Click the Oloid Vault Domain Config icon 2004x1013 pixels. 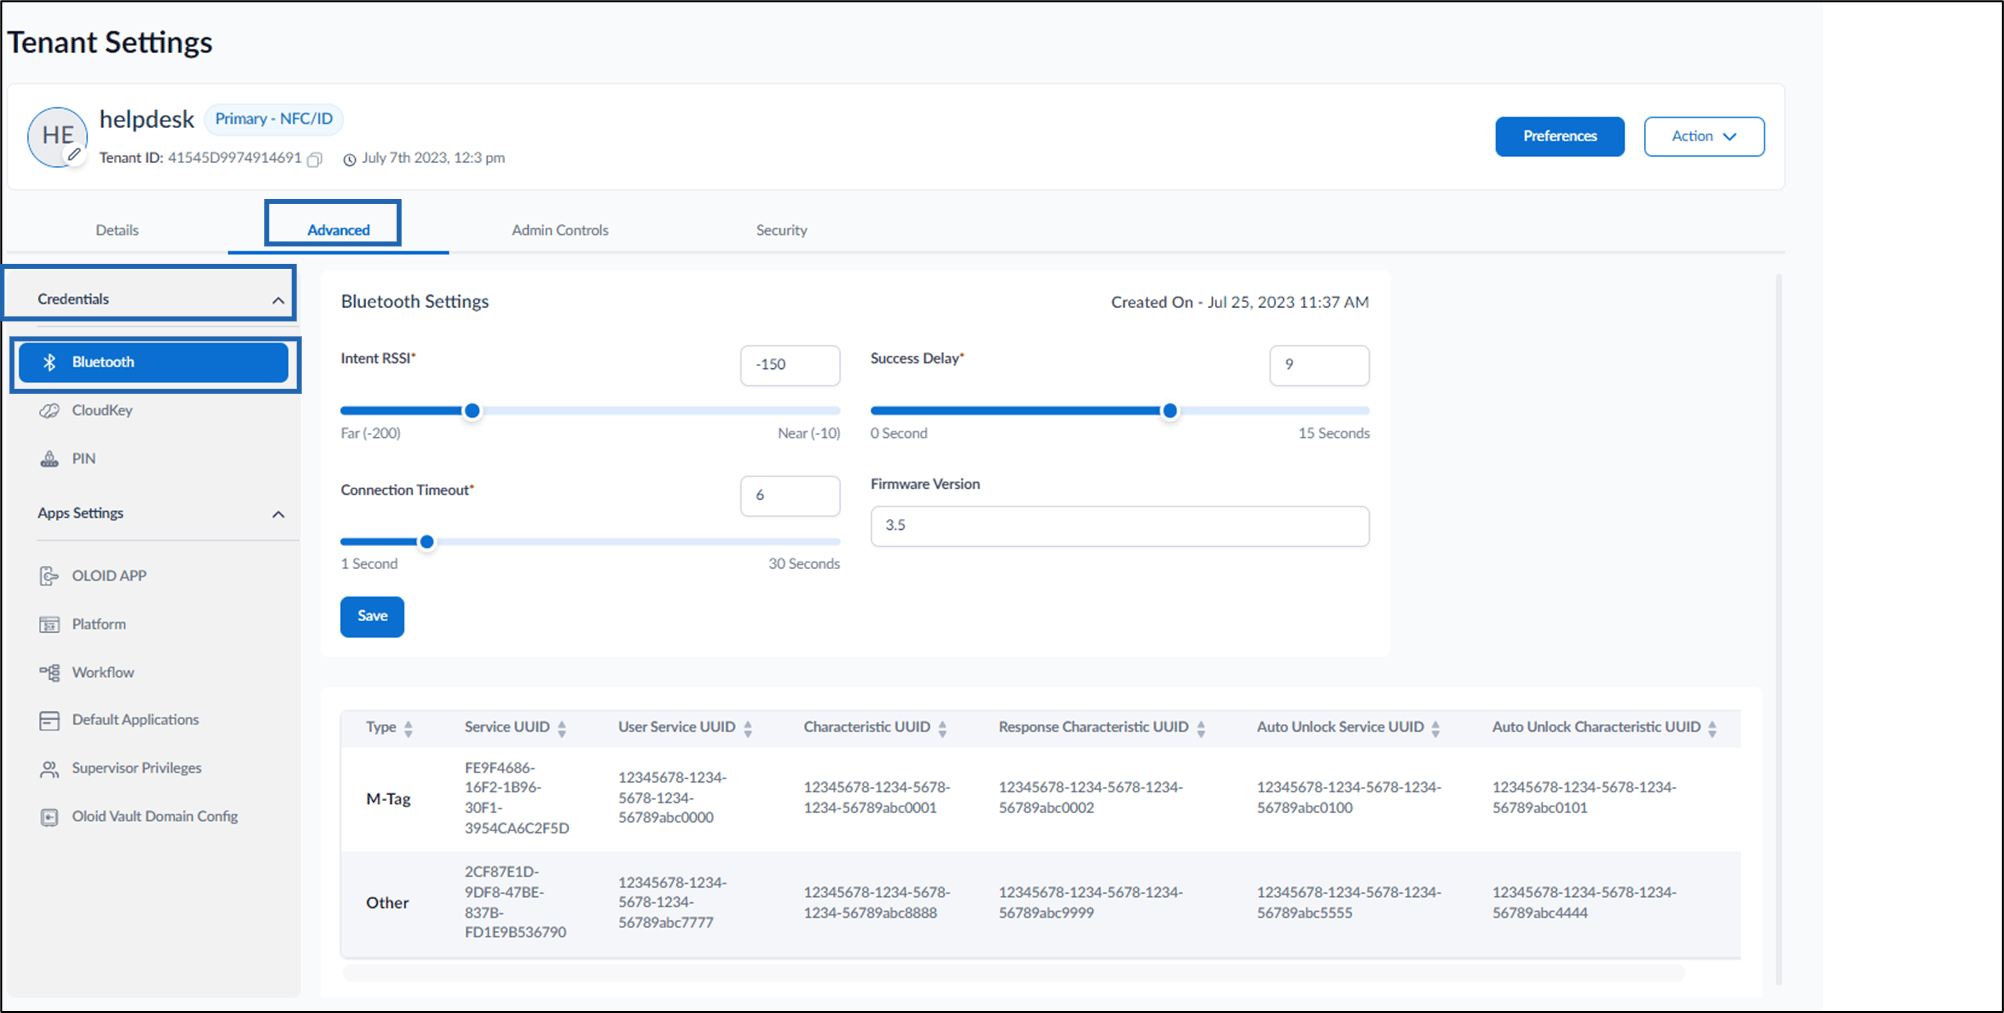[49, 817]
